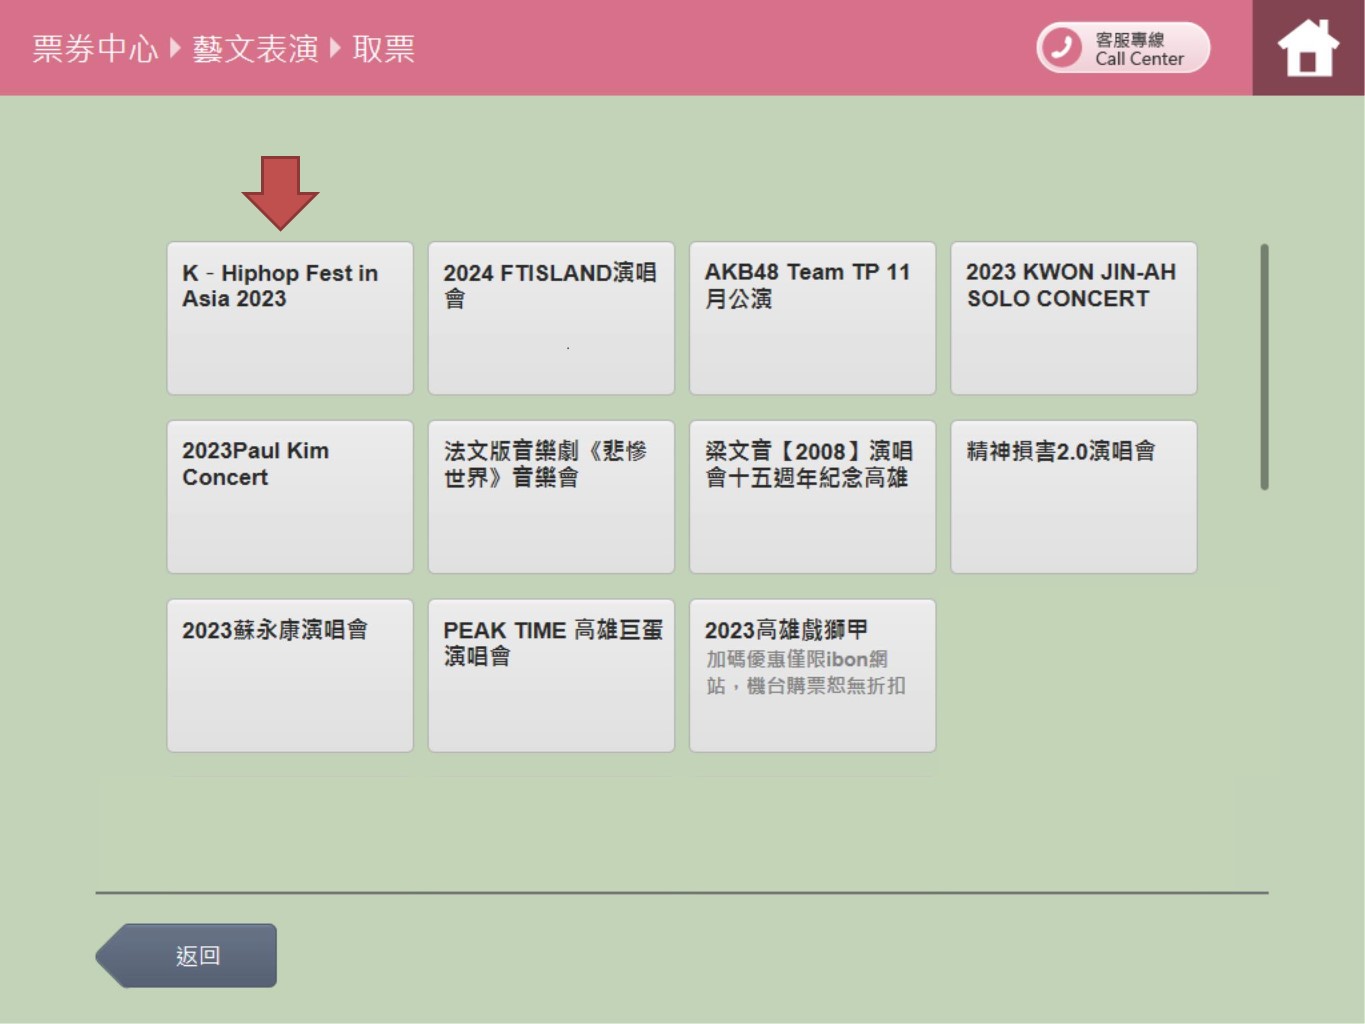Go to the home screen via house icon
The image size is (1365, 1024).
tap(1307, 48)
